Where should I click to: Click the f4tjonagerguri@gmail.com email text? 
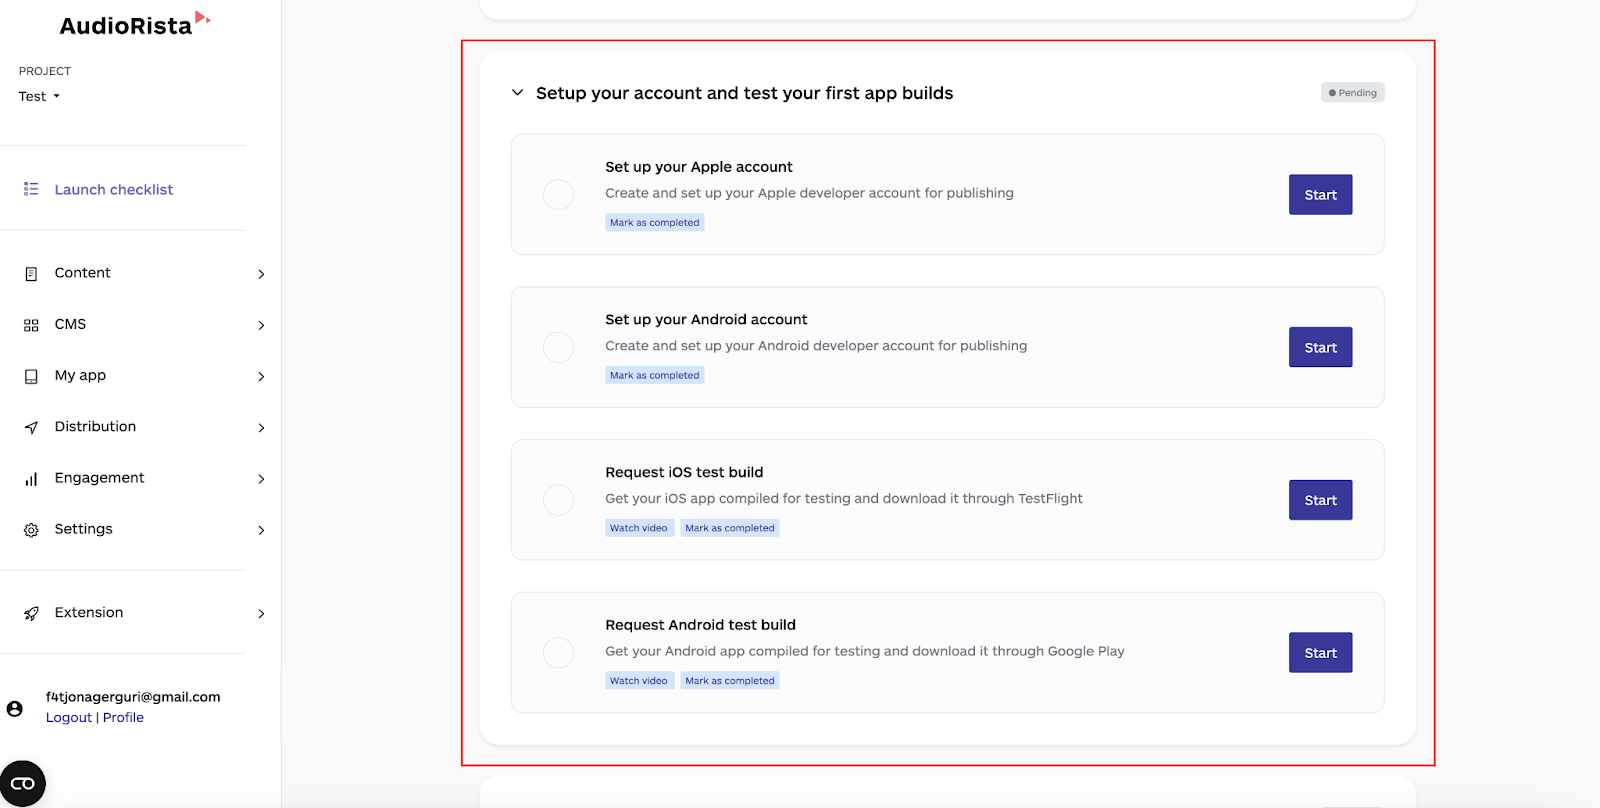pyautogui.click(x=133, y=697)
